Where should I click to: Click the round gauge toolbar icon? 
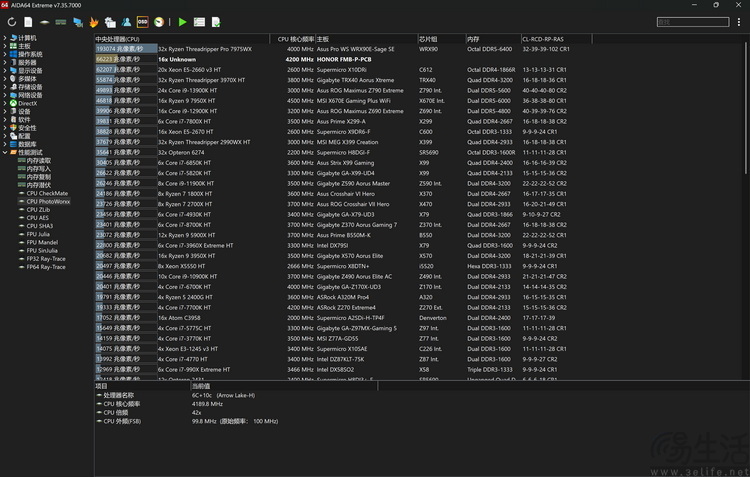tap(159, 22)
